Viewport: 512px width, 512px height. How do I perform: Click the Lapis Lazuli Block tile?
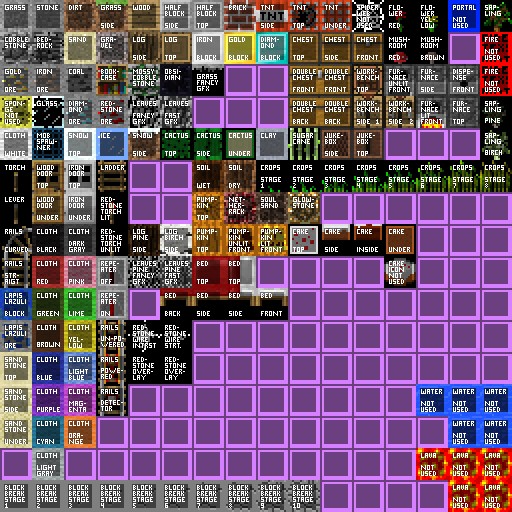click(16, 304)
